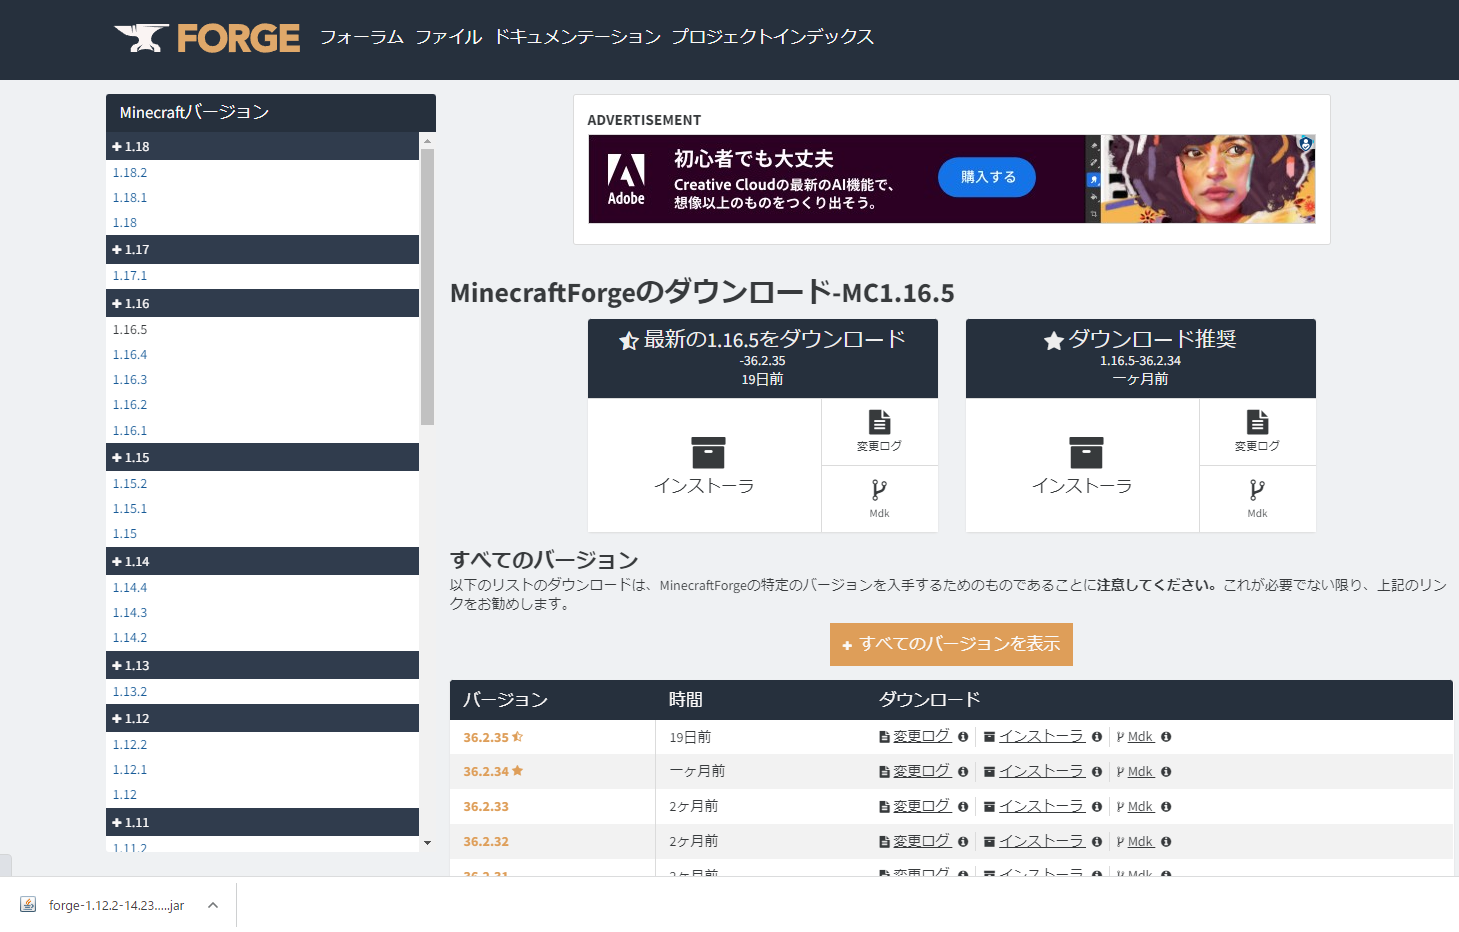Go to ドキュメンテーション in top navigation
Screen dimensions: 1459x932
577,37
